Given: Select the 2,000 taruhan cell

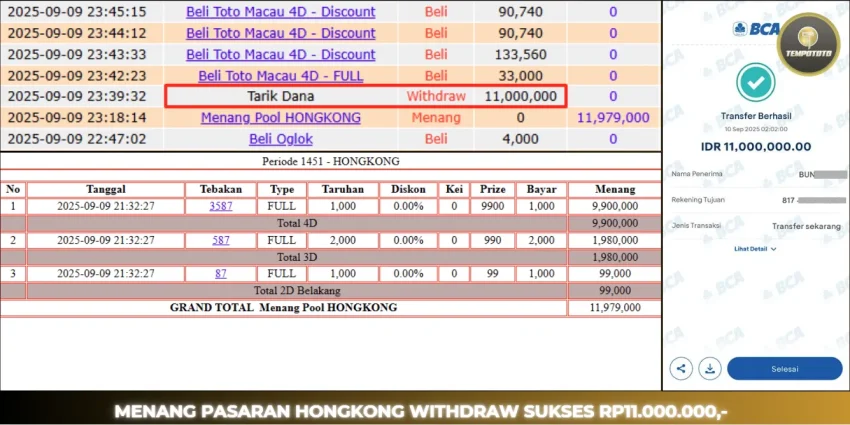Looking at the screenshot, I should (343, 240).
